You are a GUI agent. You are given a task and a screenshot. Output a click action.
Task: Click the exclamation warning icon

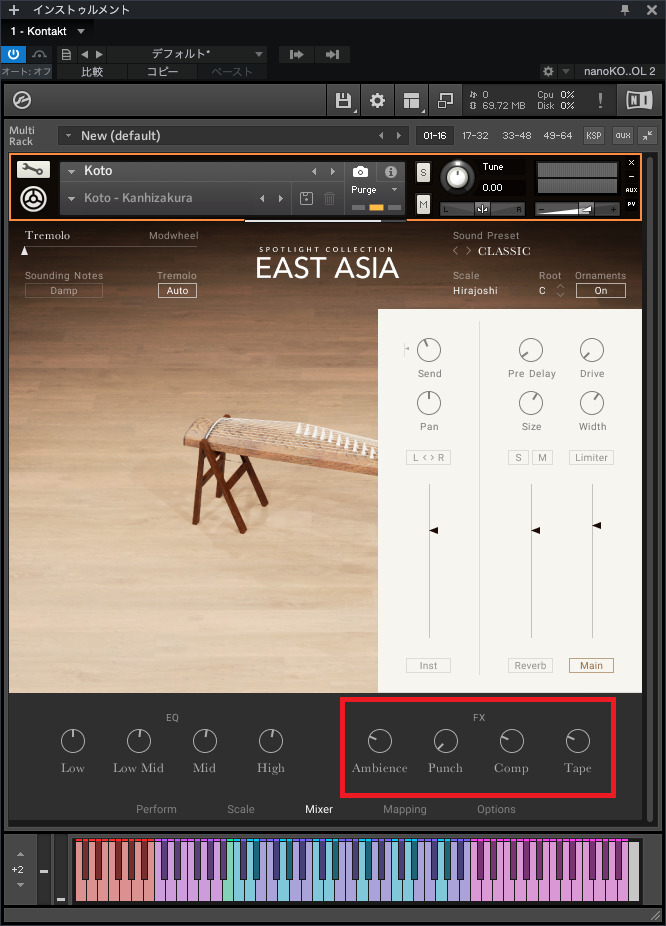click(600, 100)
